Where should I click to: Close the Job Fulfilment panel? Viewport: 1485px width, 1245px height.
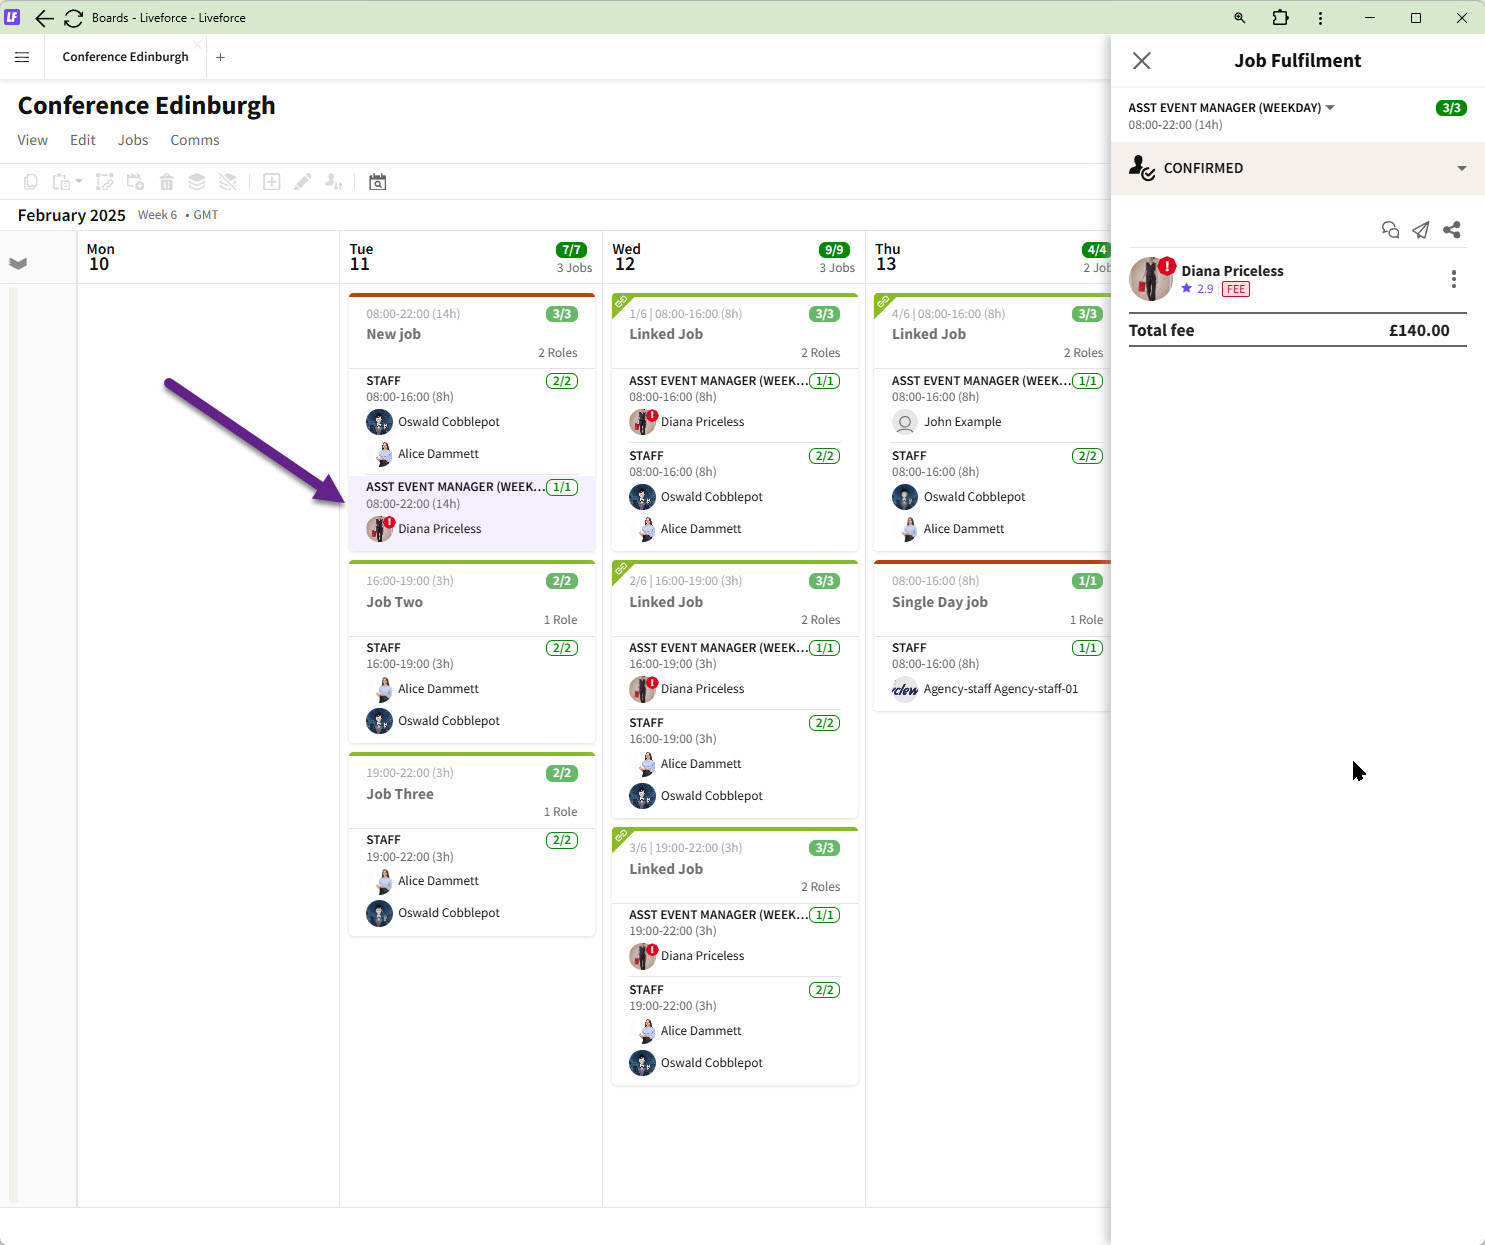1141,61
